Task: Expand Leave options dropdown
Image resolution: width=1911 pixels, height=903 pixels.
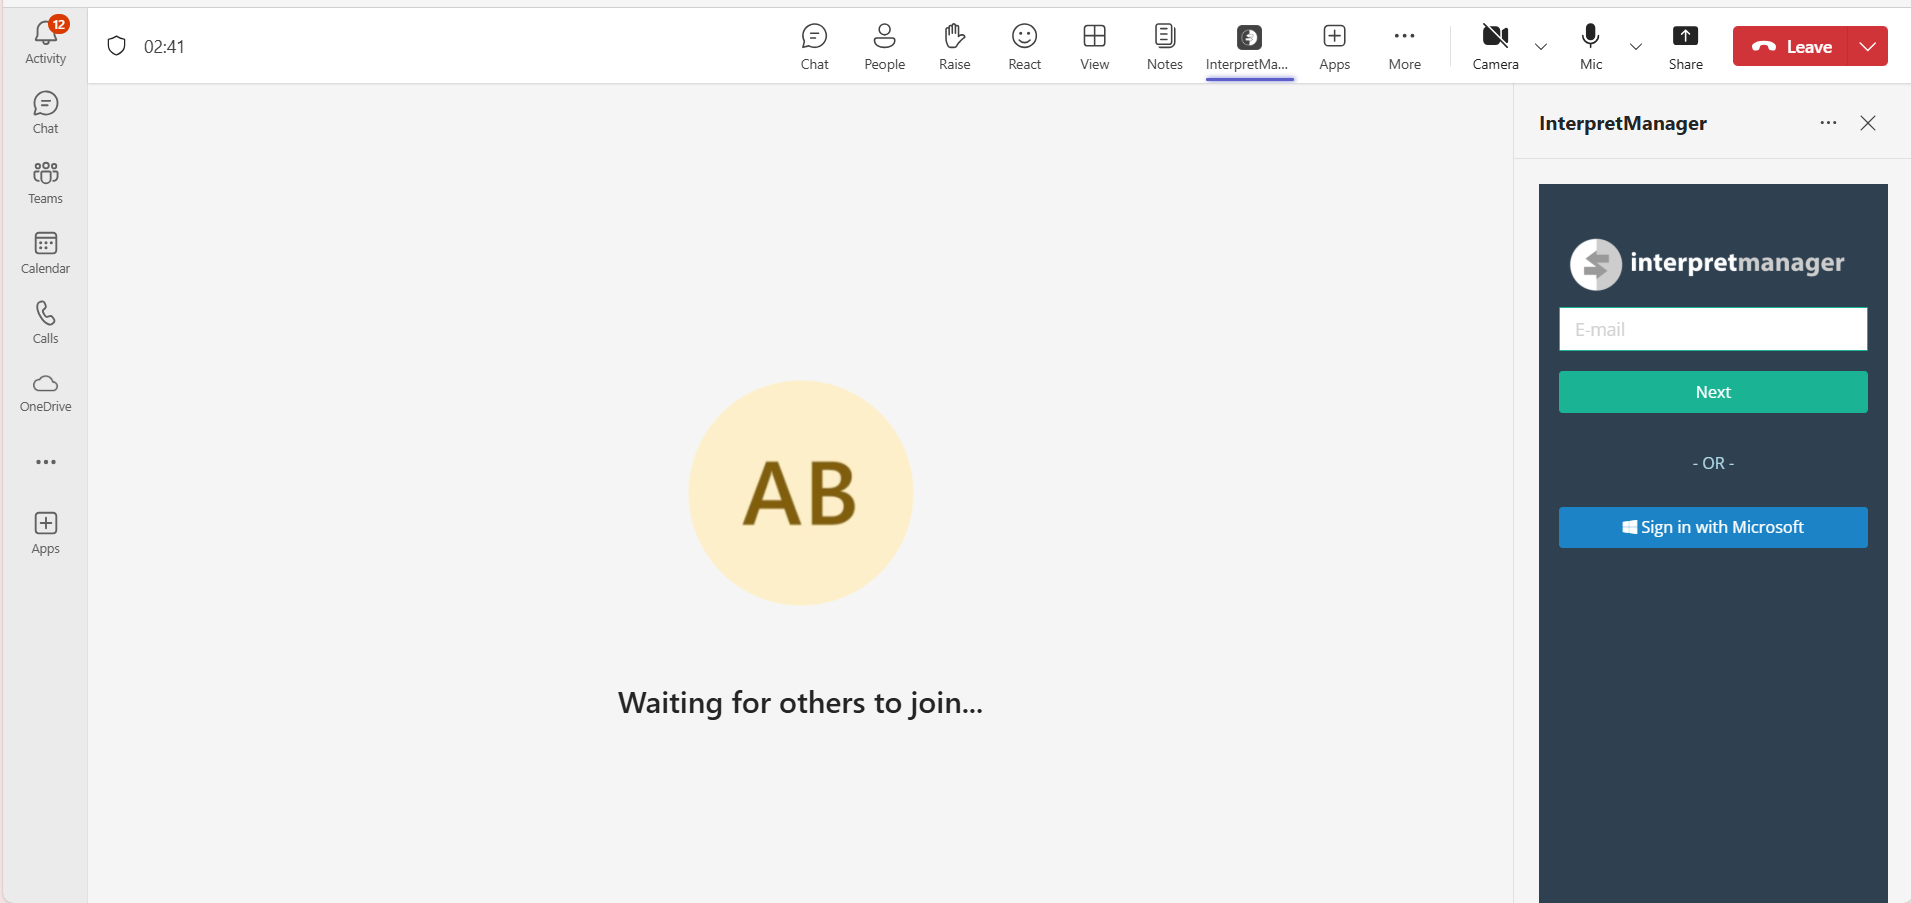Action: pos(1868,46)
